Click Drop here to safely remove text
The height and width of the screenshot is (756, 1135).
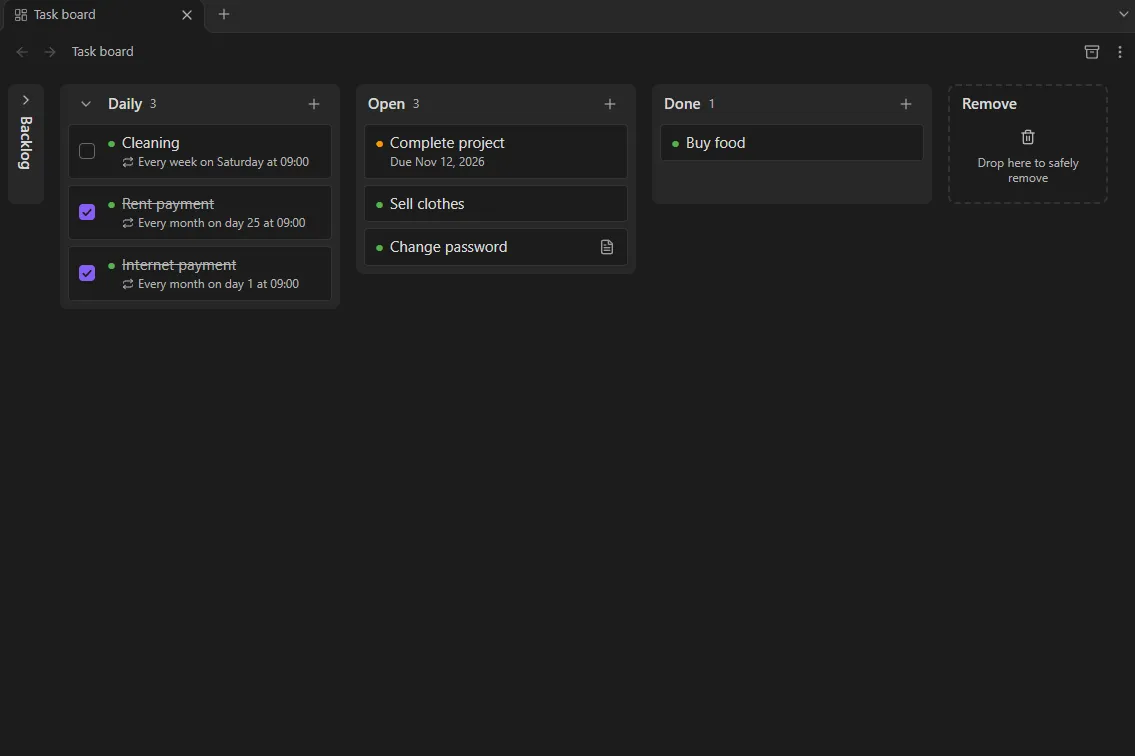point(1028,171)
